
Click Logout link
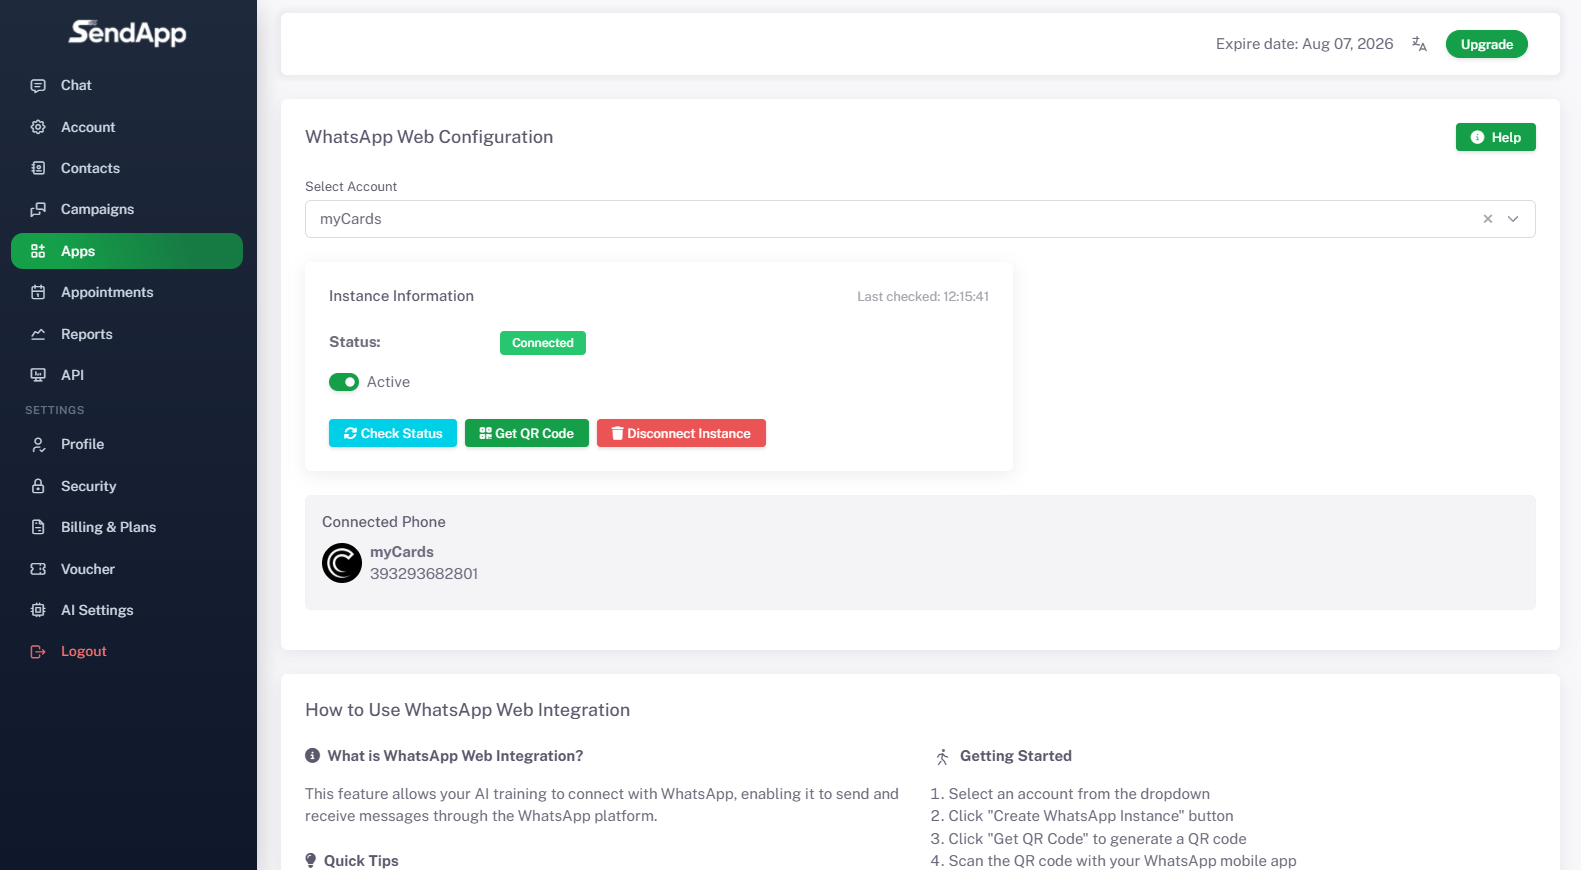(127, 651)
